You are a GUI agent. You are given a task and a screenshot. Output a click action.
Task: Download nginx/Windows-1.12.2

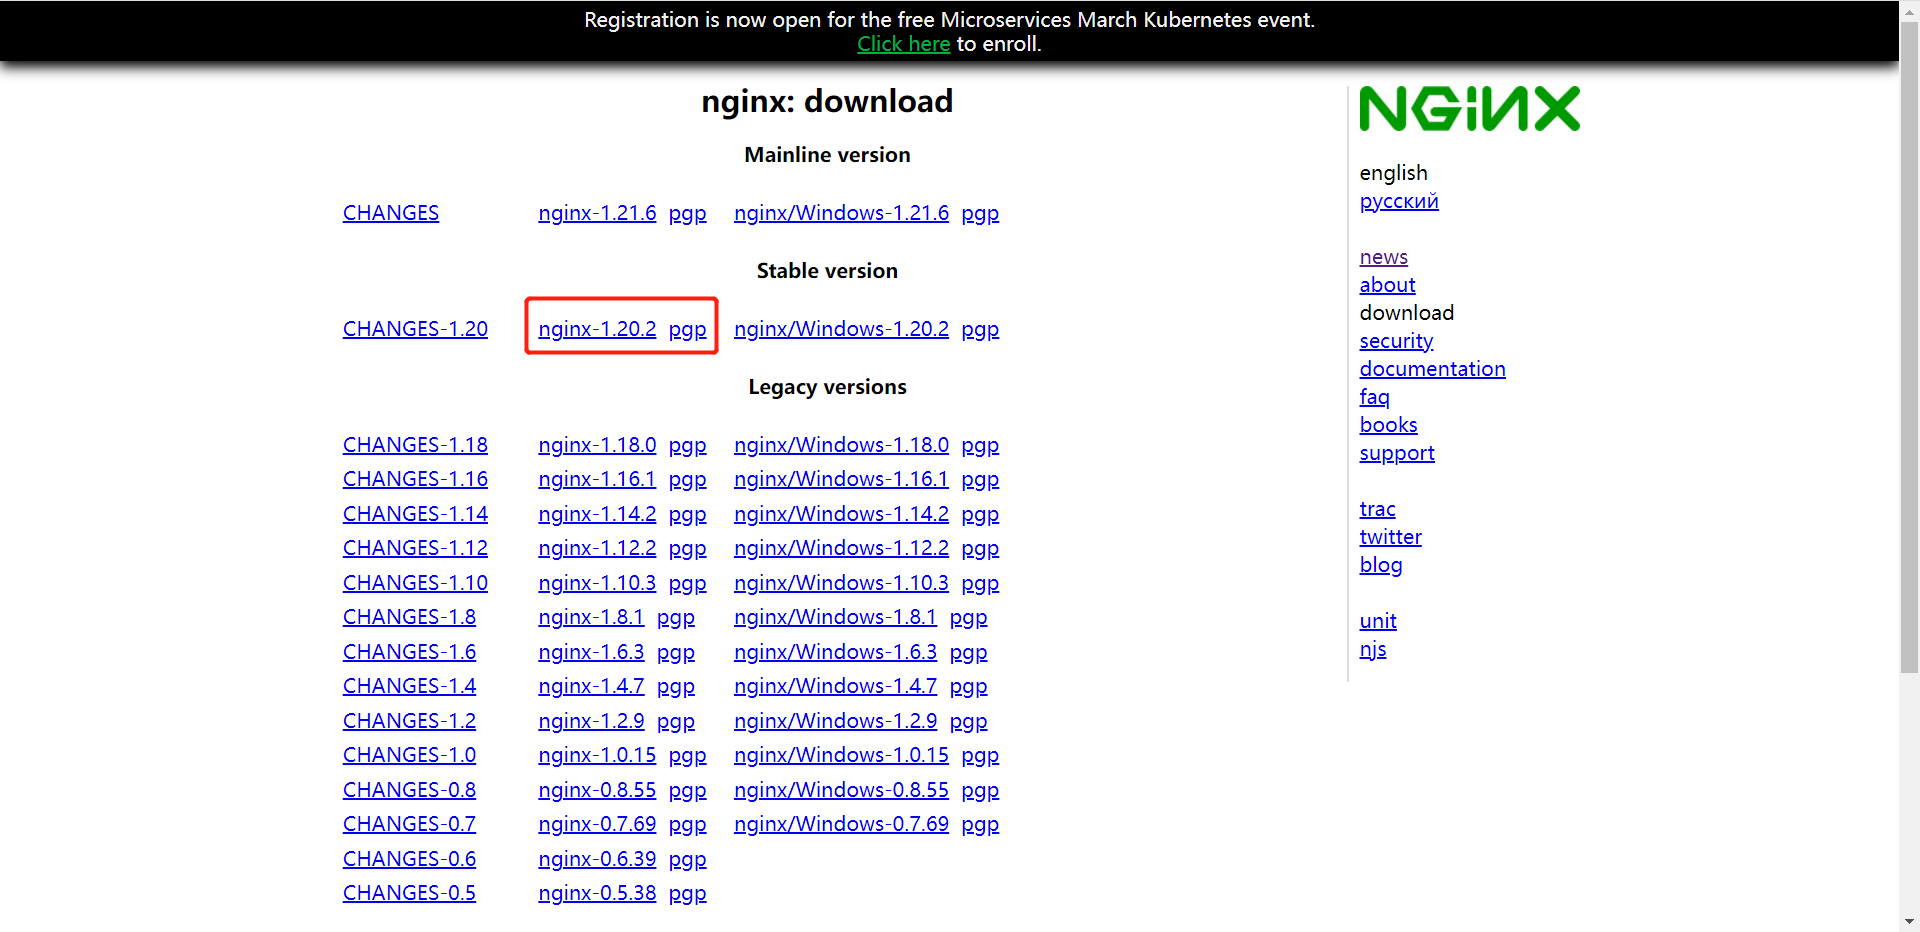click(841, 548)
